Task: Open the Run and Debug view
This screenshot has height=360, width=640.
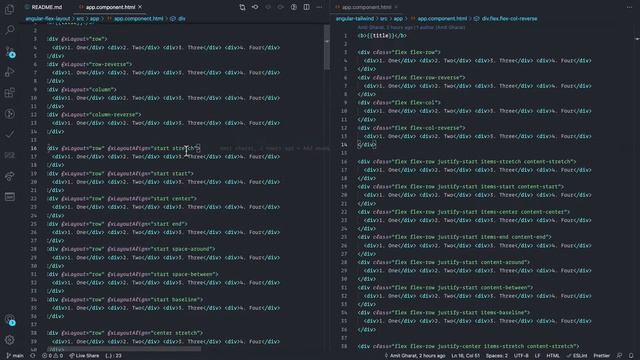Action: tap(10, 72)
